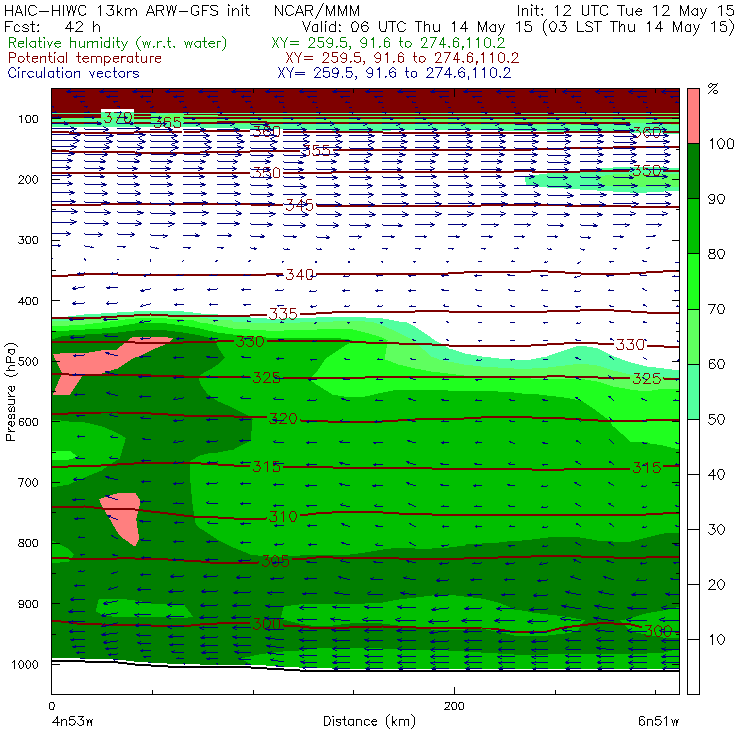Click the '320' contour label

283,418
